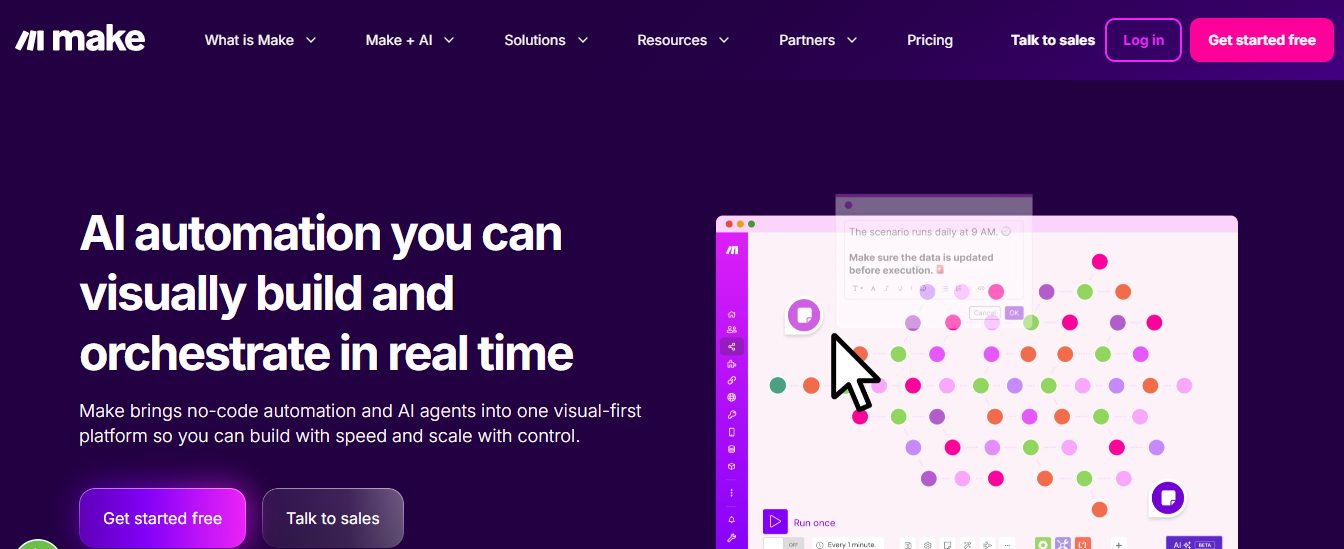This screenshot has height=549, width=1344.
Task: Click the purple tools icon in the bottom toolbar
Action: pos(1063,544)
